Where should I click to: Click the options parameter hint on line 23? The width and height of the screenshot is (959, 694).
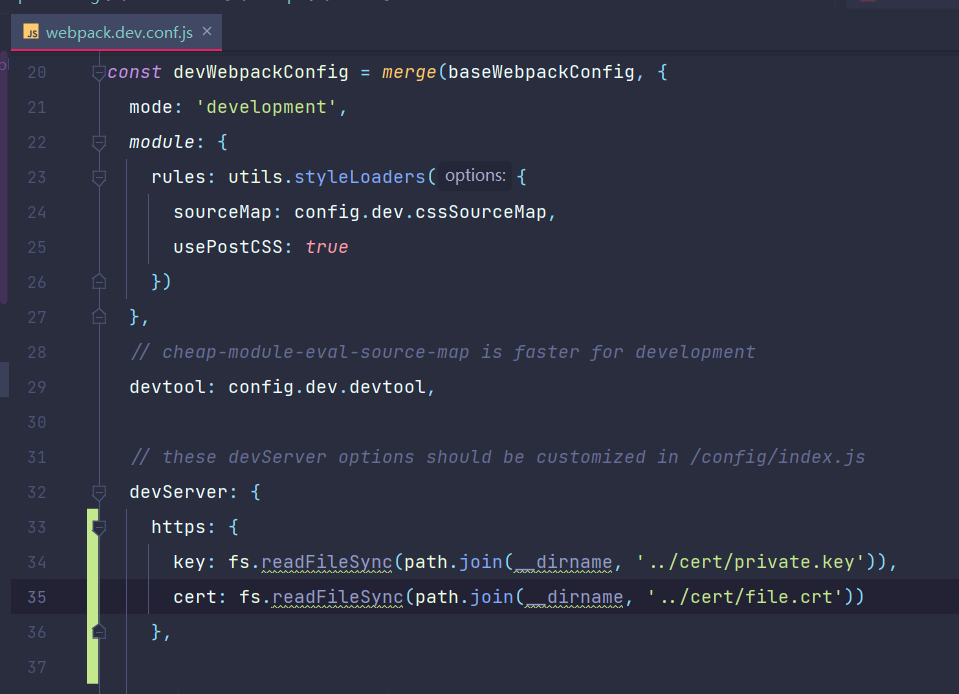click(474, 175)
